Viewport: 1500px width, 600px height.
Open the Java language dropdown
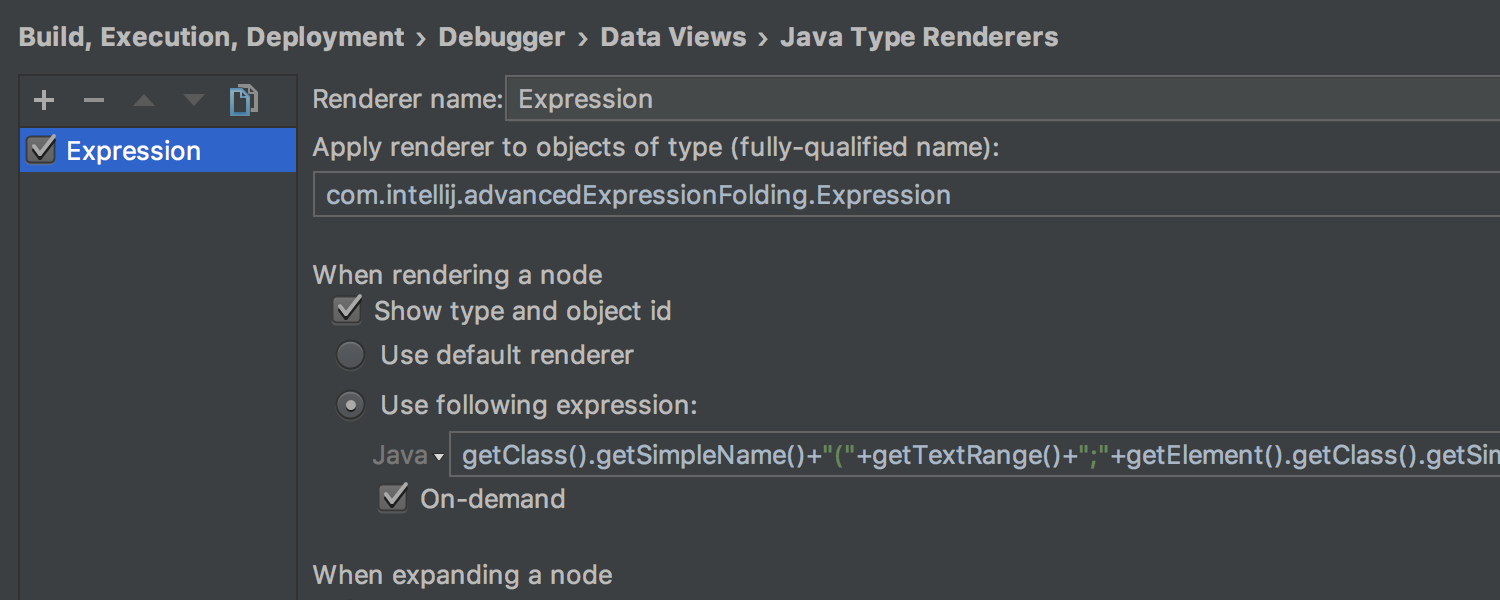[x=408, y=456]
